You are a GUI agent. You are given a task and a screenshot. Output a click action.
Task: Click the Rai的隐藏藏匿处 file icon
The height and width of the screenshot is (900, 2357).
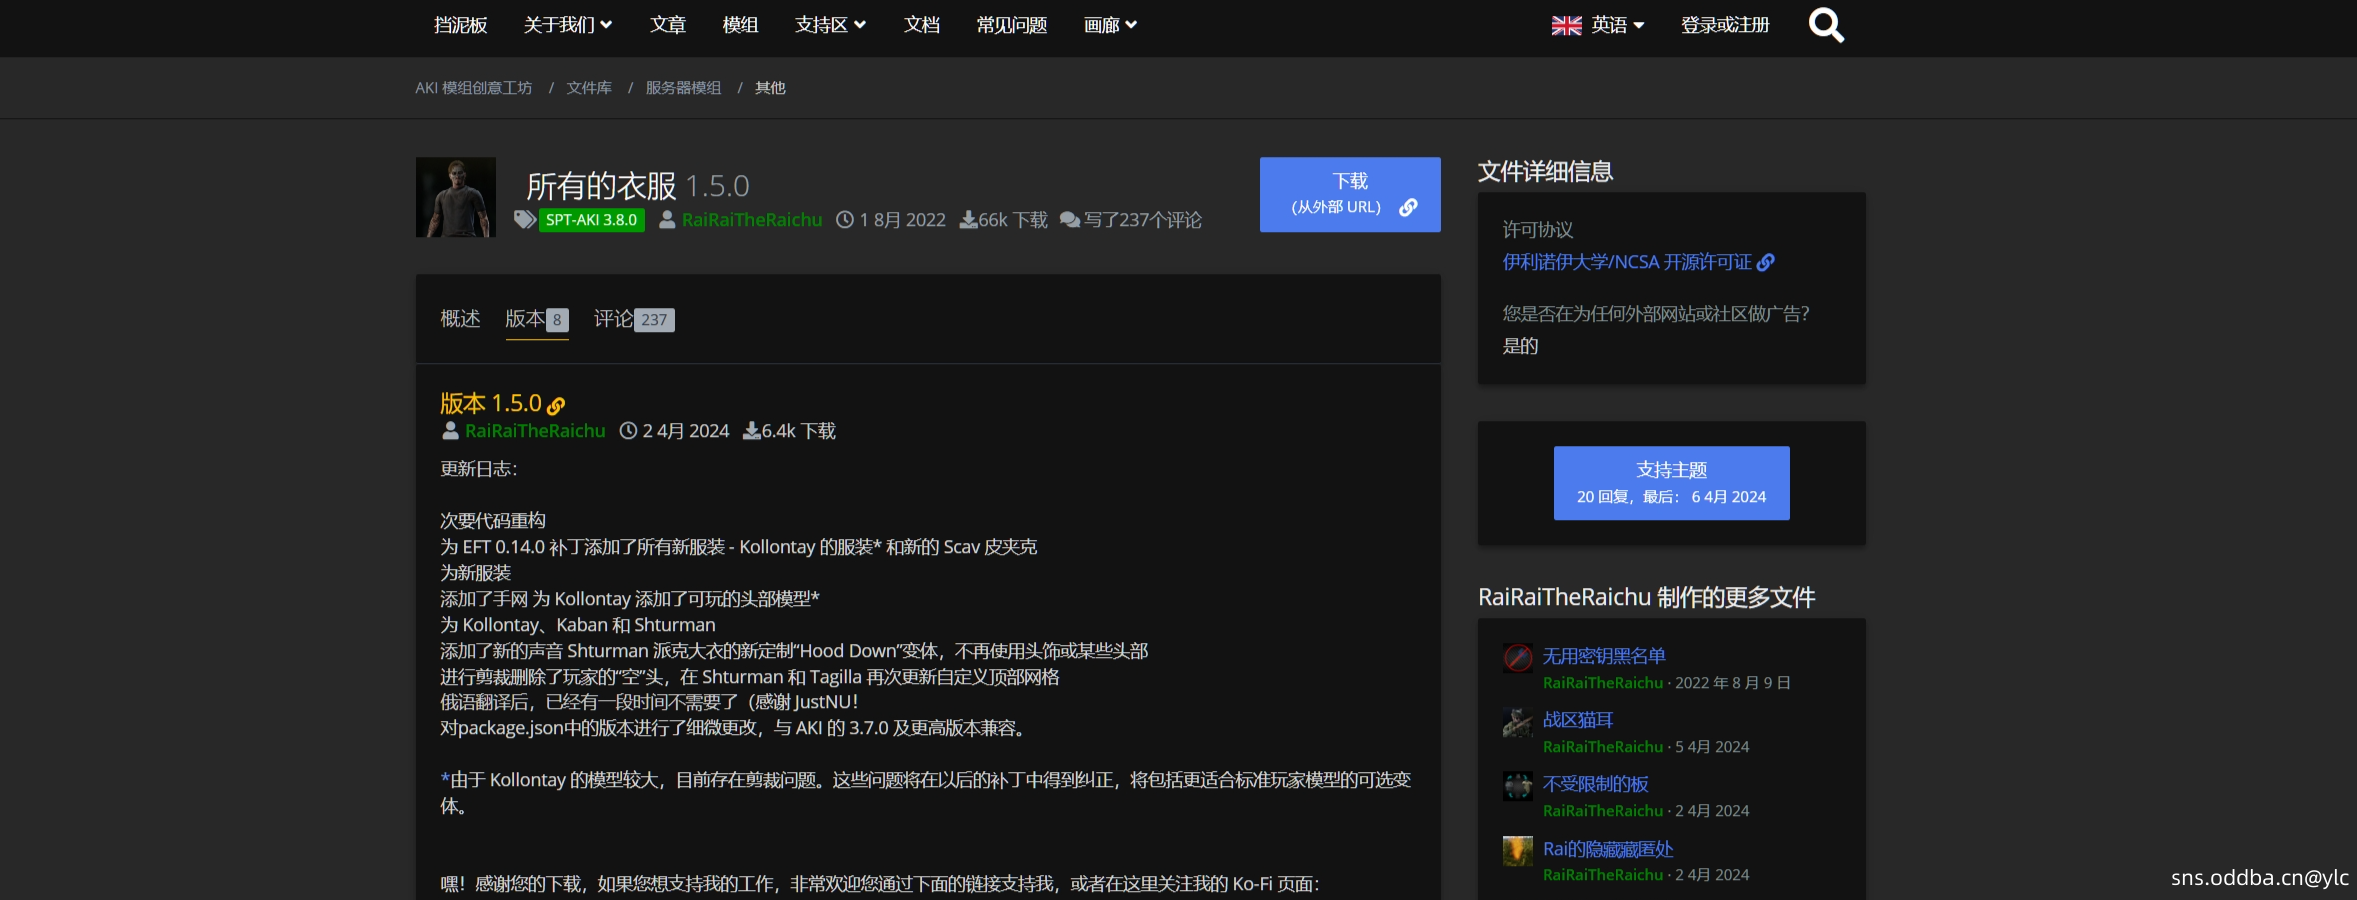click(1517, 851)
